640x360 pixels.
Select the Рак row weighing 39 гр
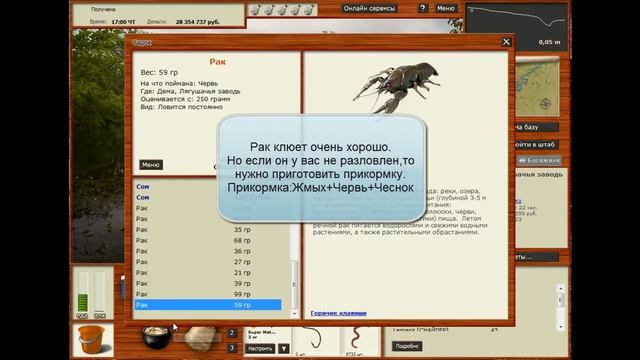[x=208, y=283]
